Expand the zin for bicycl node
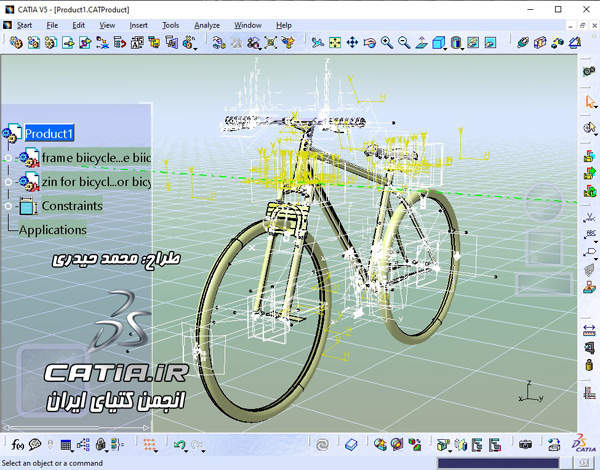Screen dimensions: 600x470 point(8,182)
